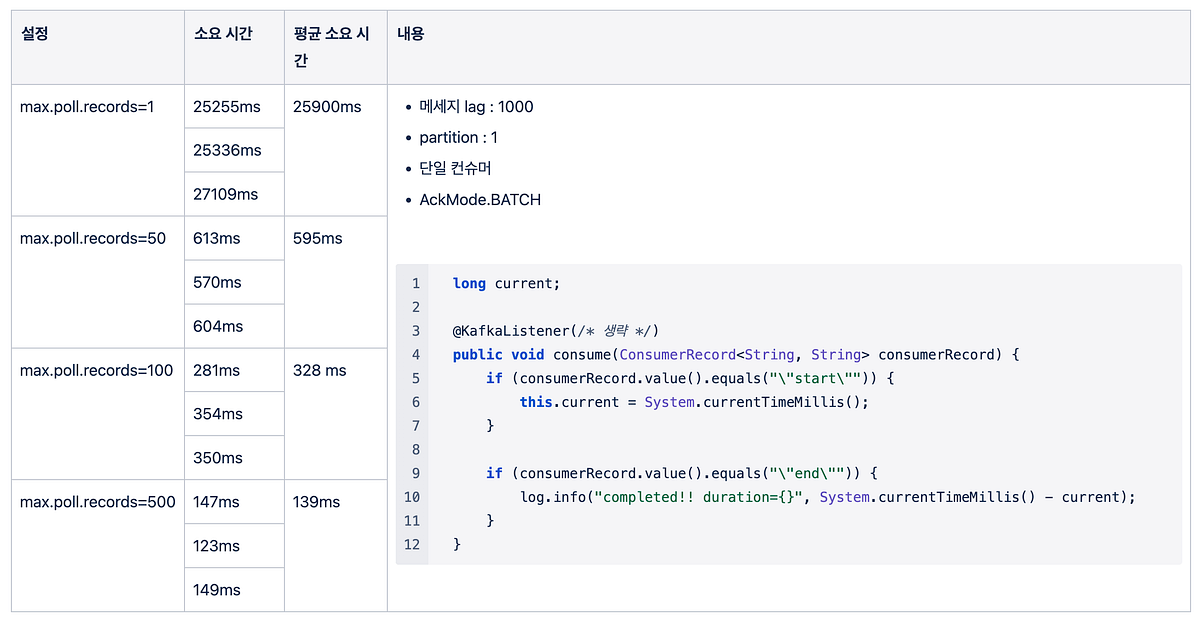Click the 149ms value
This screenshot has width=1200, height=619.
pos(217,591)
